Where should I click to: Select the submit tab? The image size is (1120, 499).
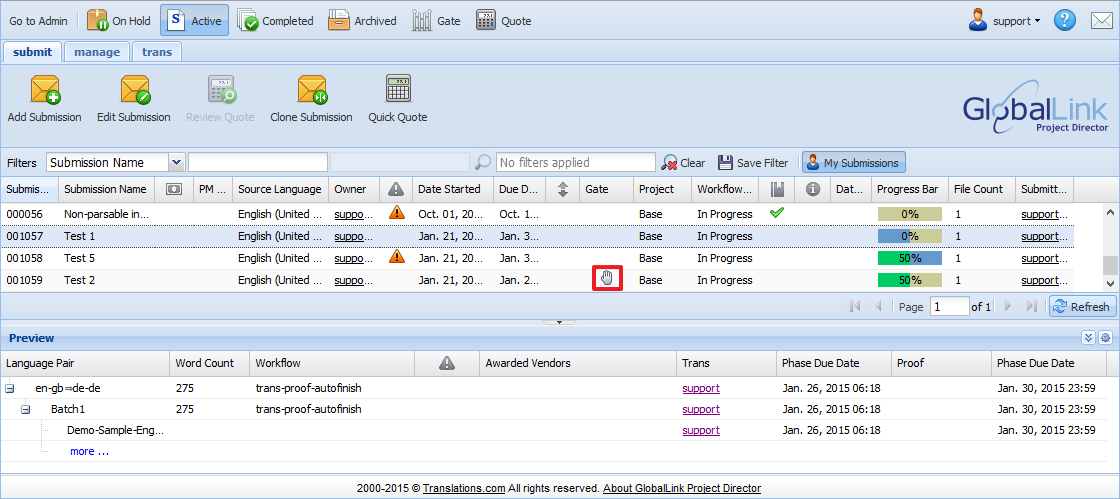tap(32, 52)
